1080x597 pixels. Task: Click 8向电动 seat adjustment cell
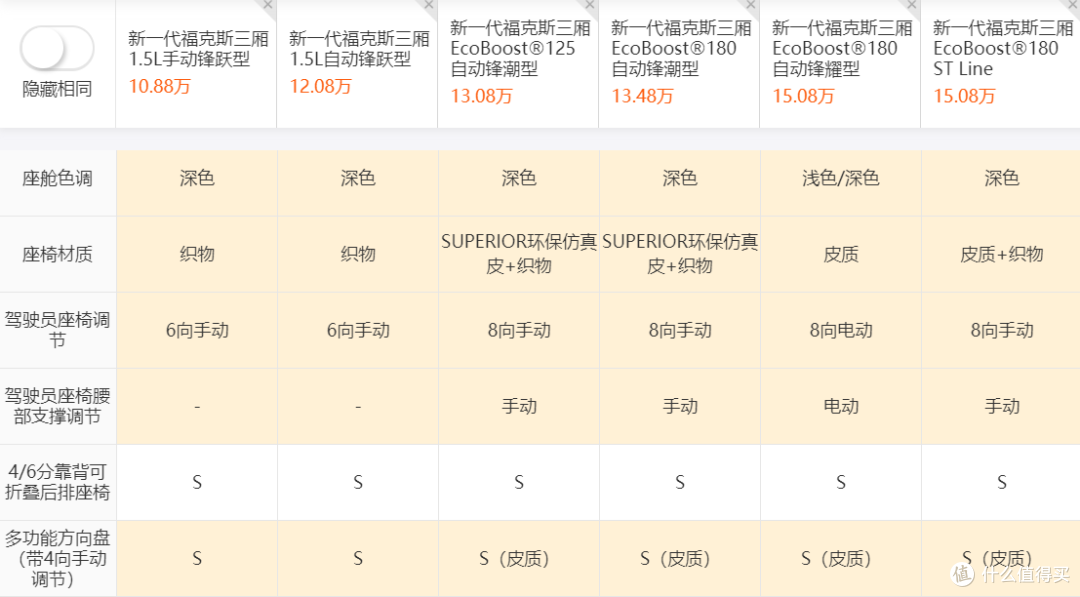click(841, 331)
